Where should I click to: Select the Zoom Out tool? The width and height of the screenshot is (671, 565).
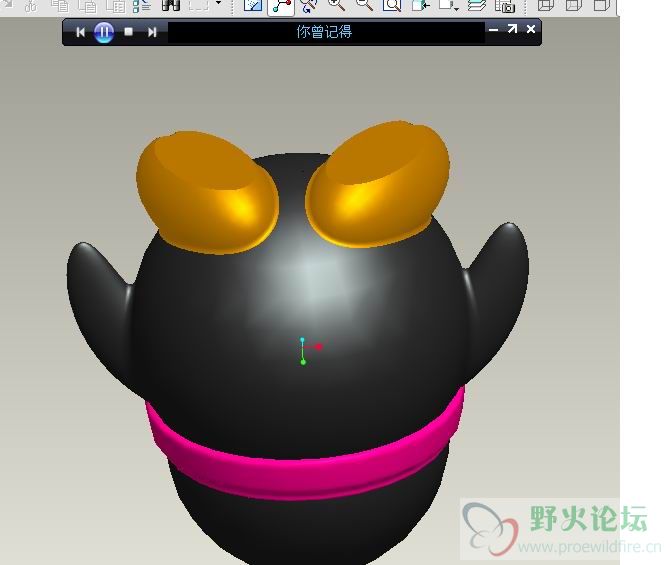364,5
